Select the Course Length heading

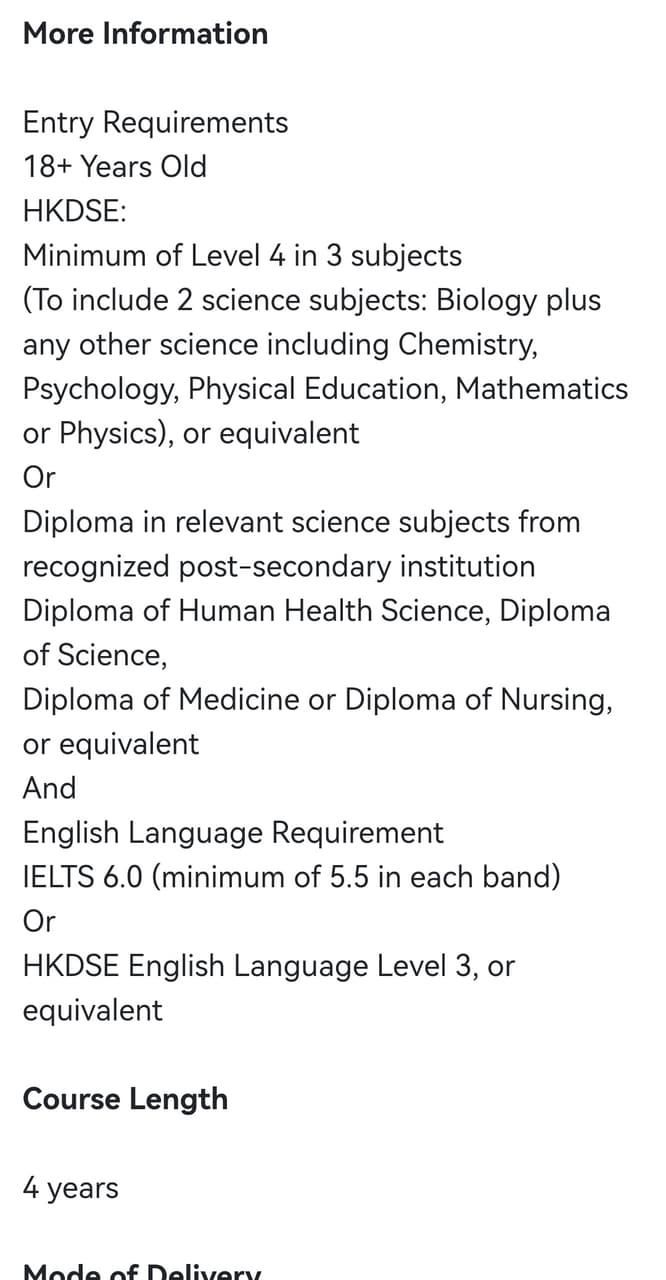125,1099
